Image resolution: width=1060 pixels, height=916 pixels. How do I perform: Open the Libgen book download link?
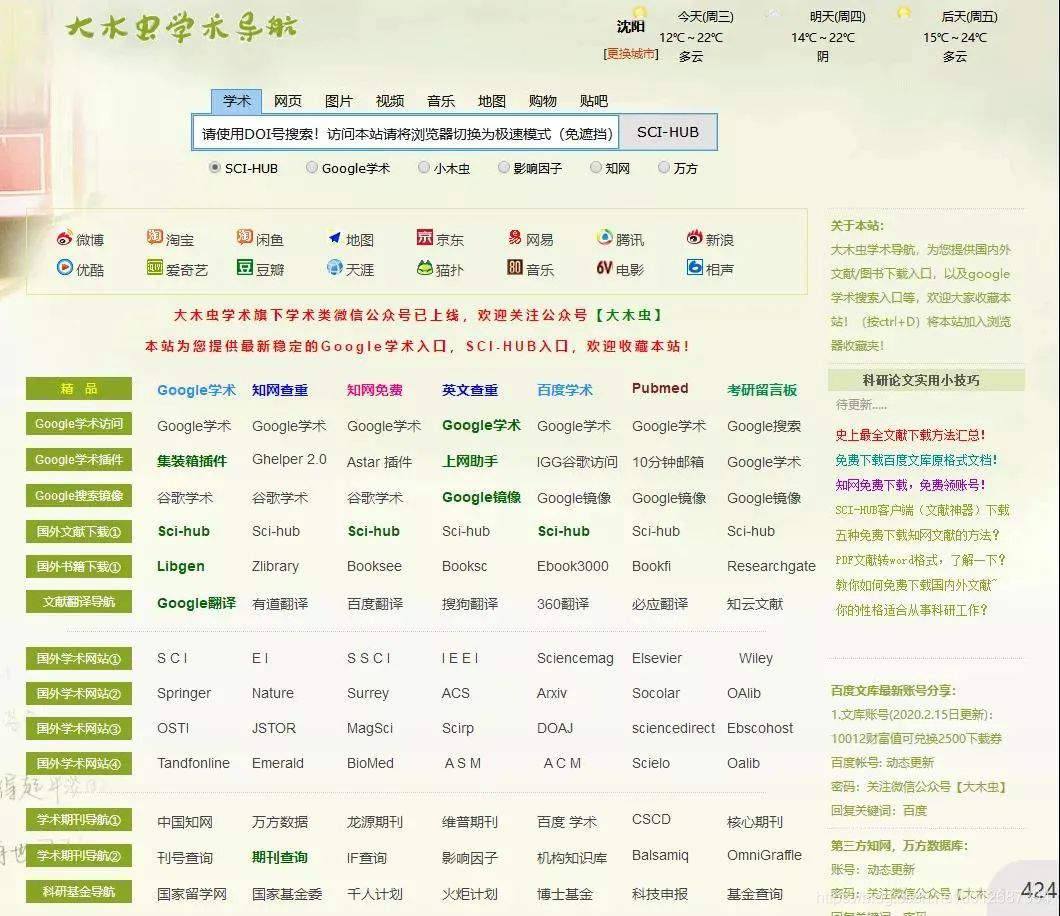(x=180, y=566)
